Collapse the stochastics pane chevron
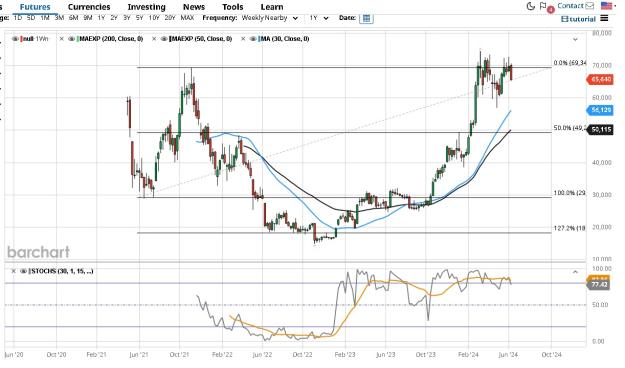The width and height of the screenshot is (625, 368). click(575, 272)
